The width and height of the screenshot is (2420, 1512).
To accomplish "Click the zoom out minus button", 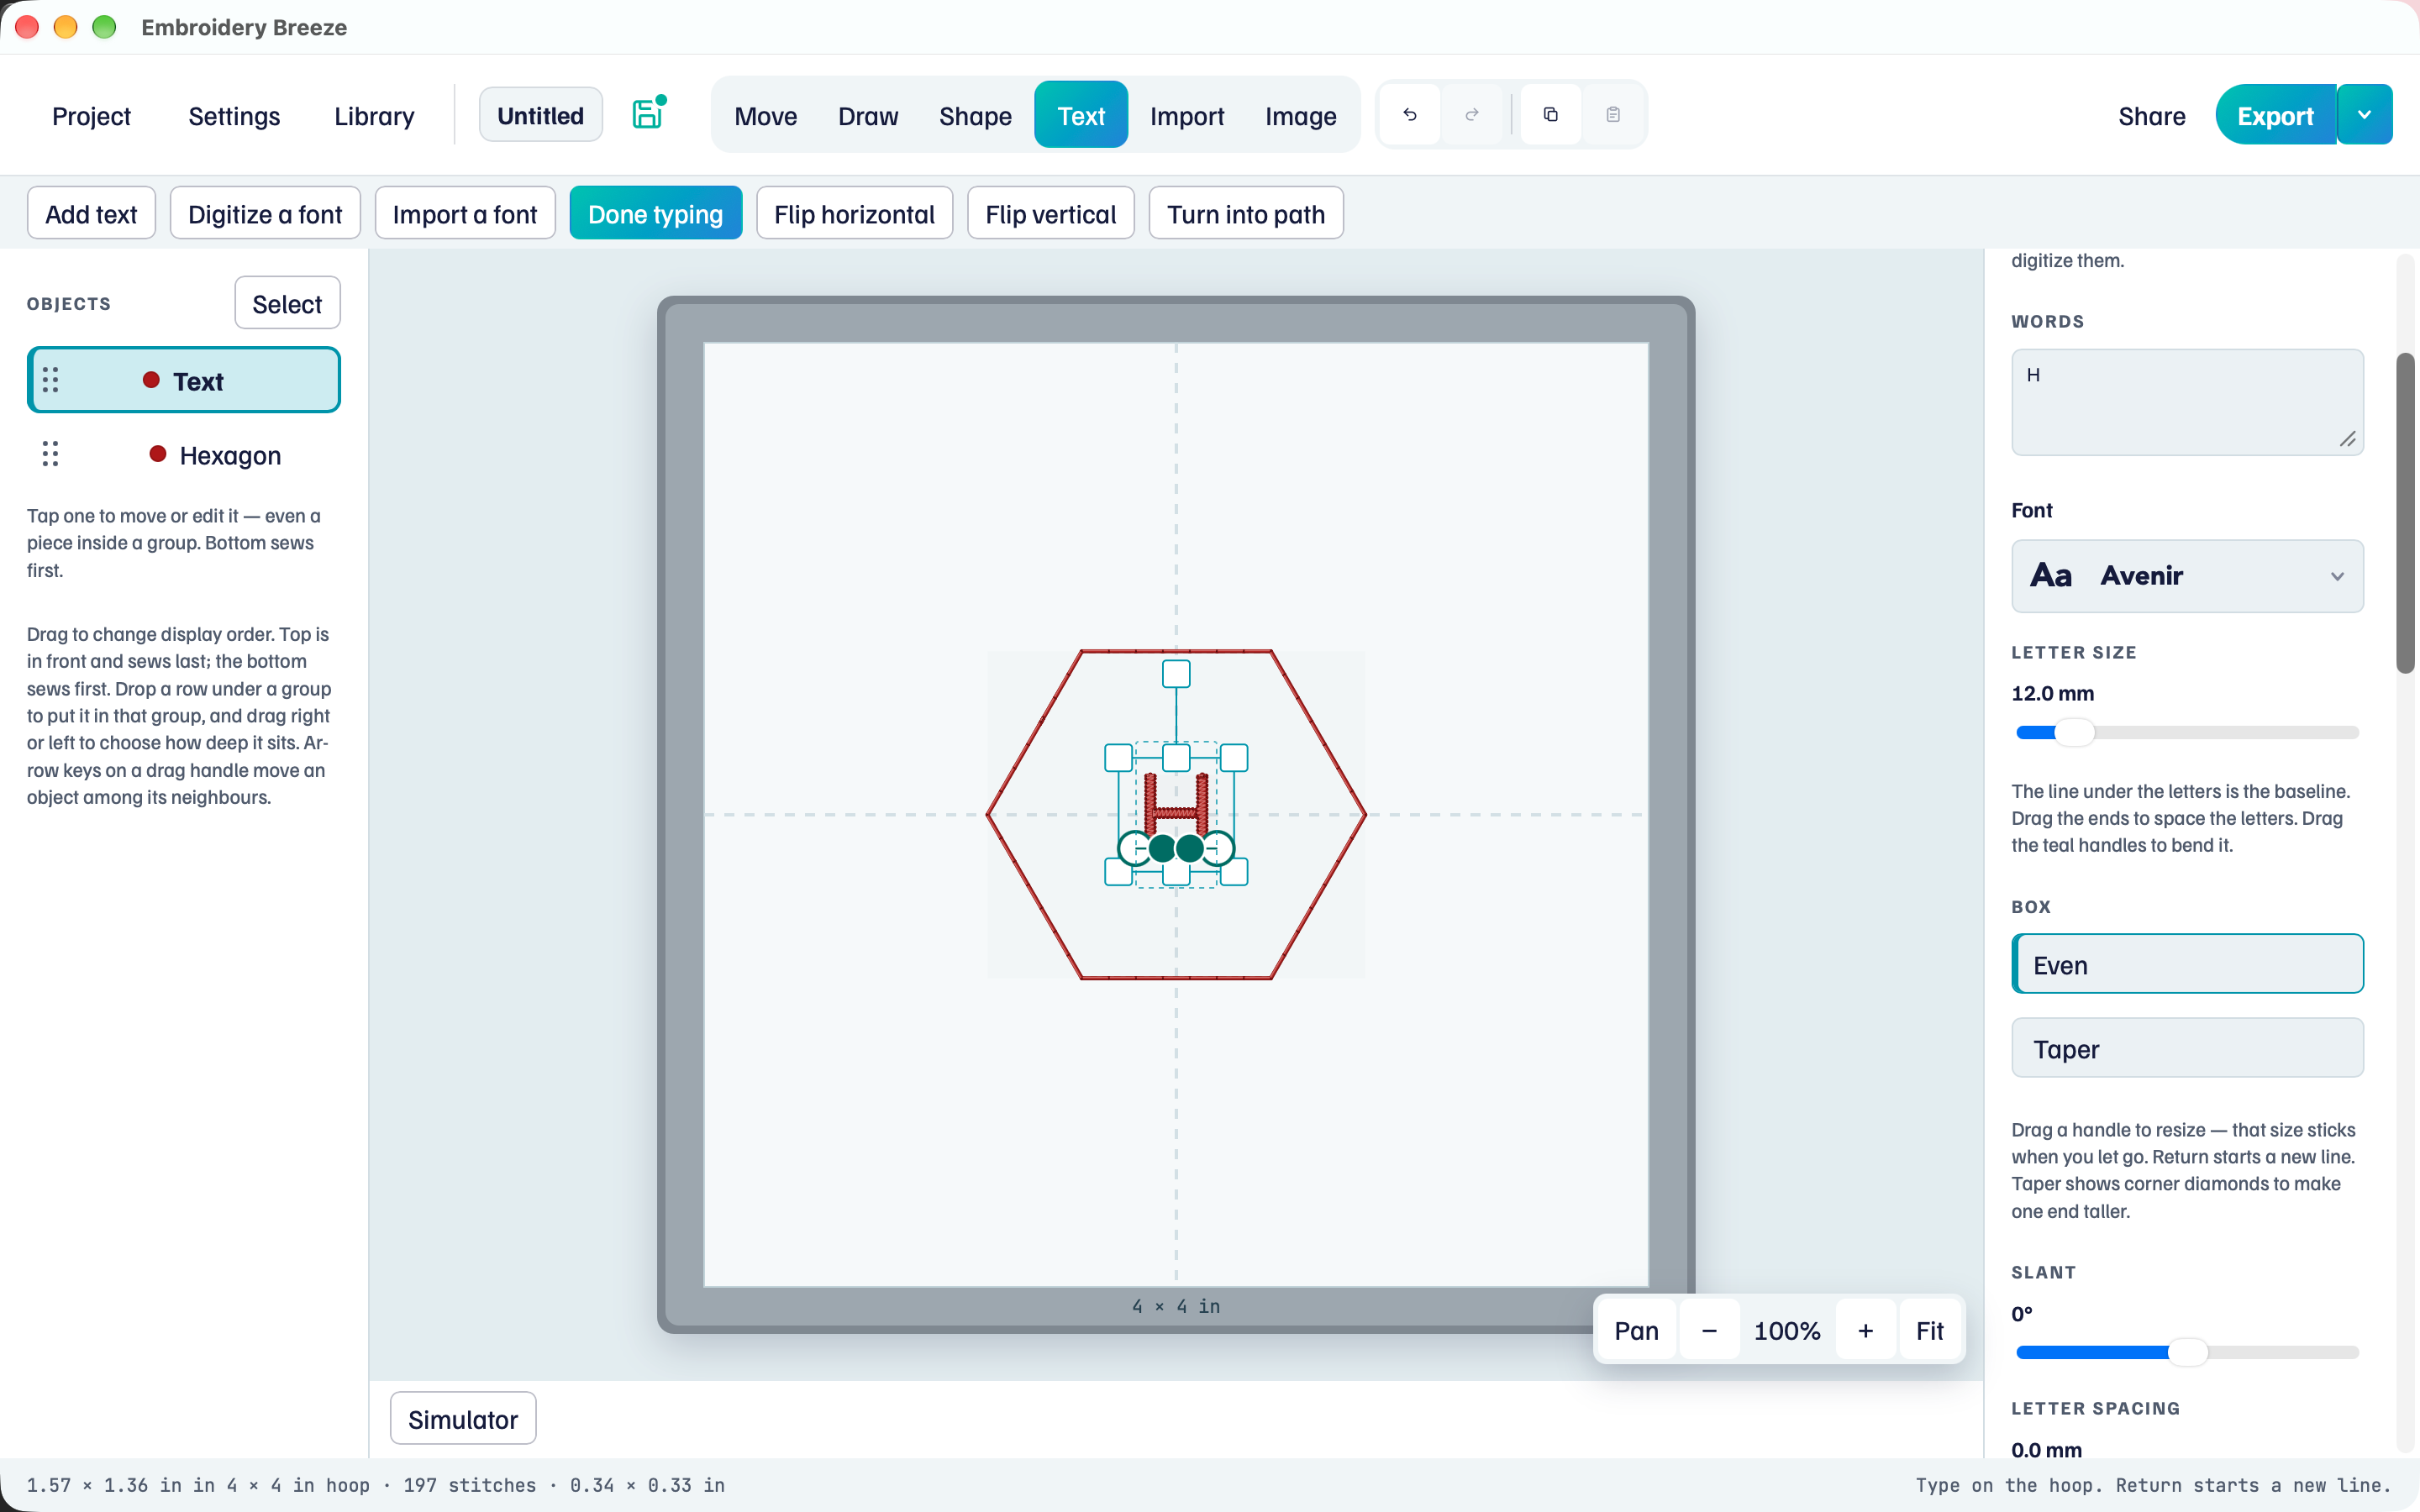I will (1709, 1331).
